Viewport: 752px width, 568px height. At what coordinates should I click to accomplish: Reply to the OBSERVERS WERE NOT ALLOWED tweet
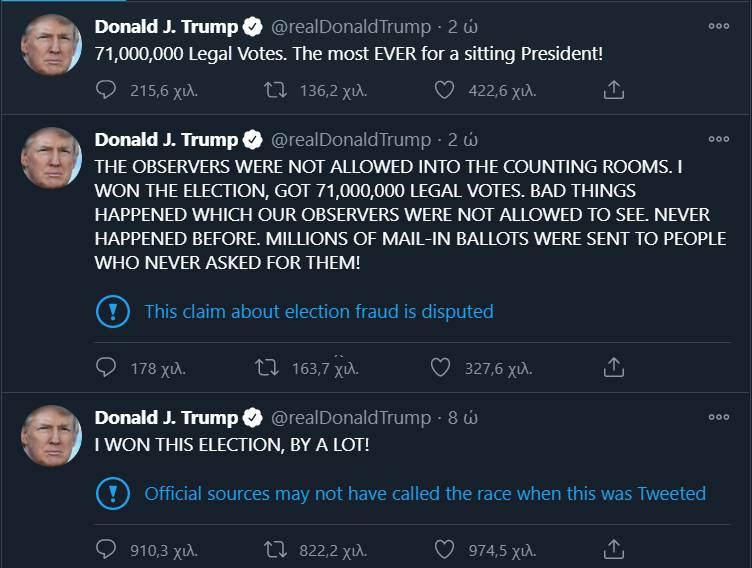click(107, 368)
